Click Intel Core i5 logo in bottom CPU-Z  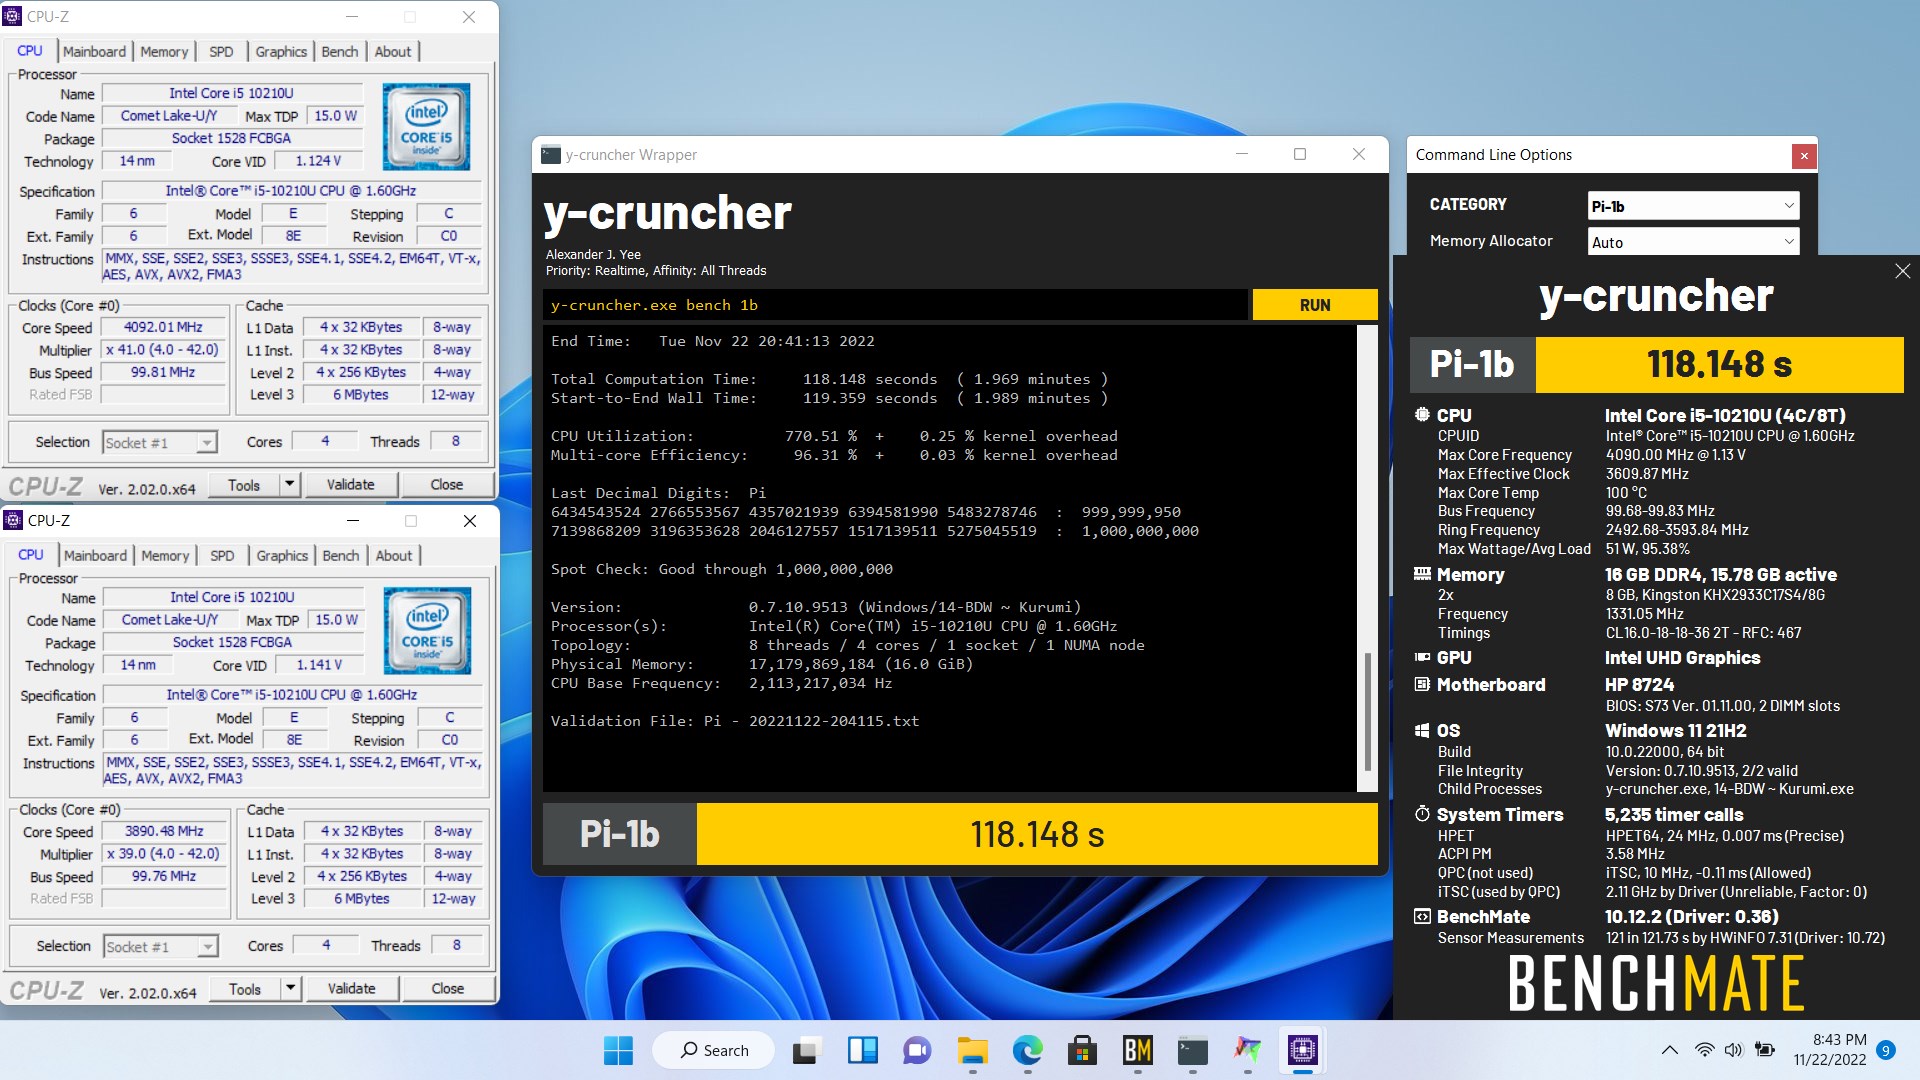[427, 630]
